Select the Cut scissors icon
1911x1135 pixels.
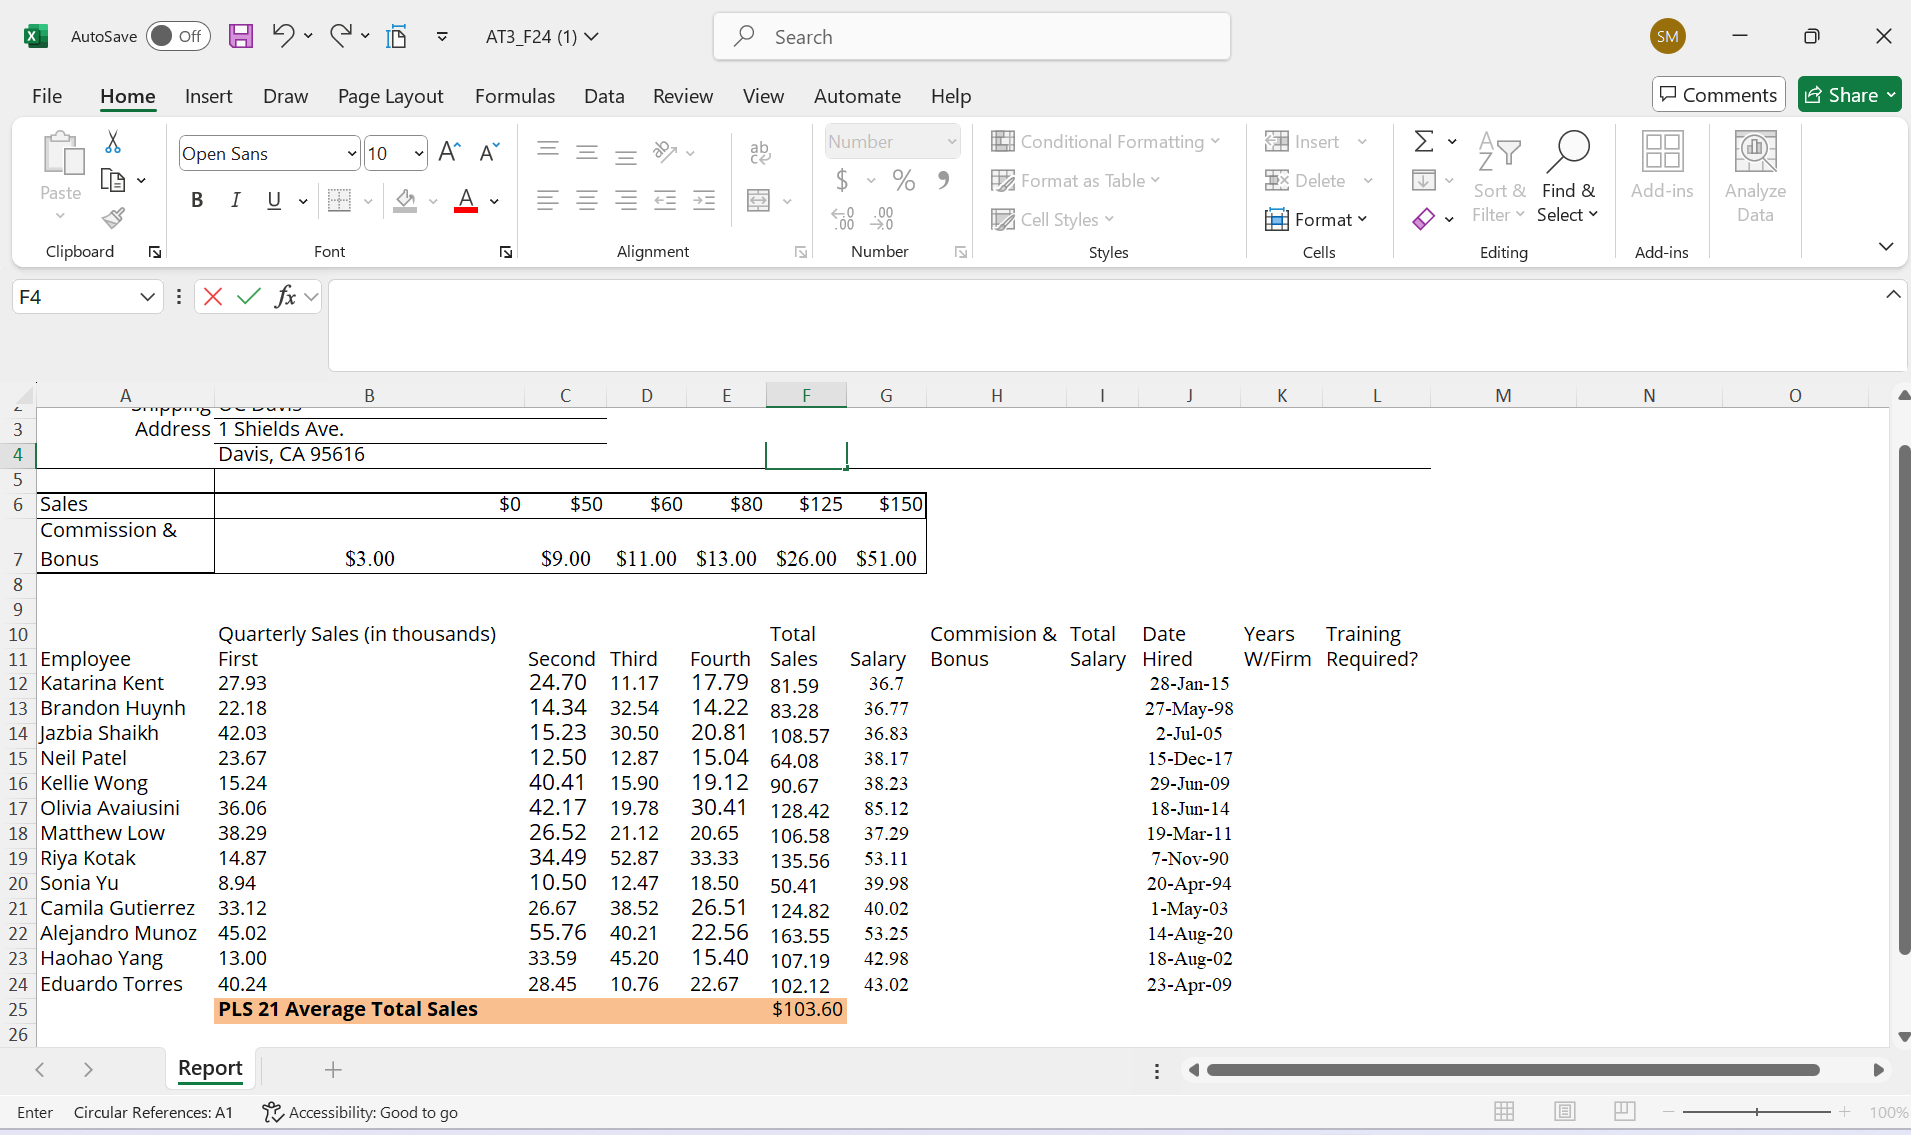click(113, 142)
